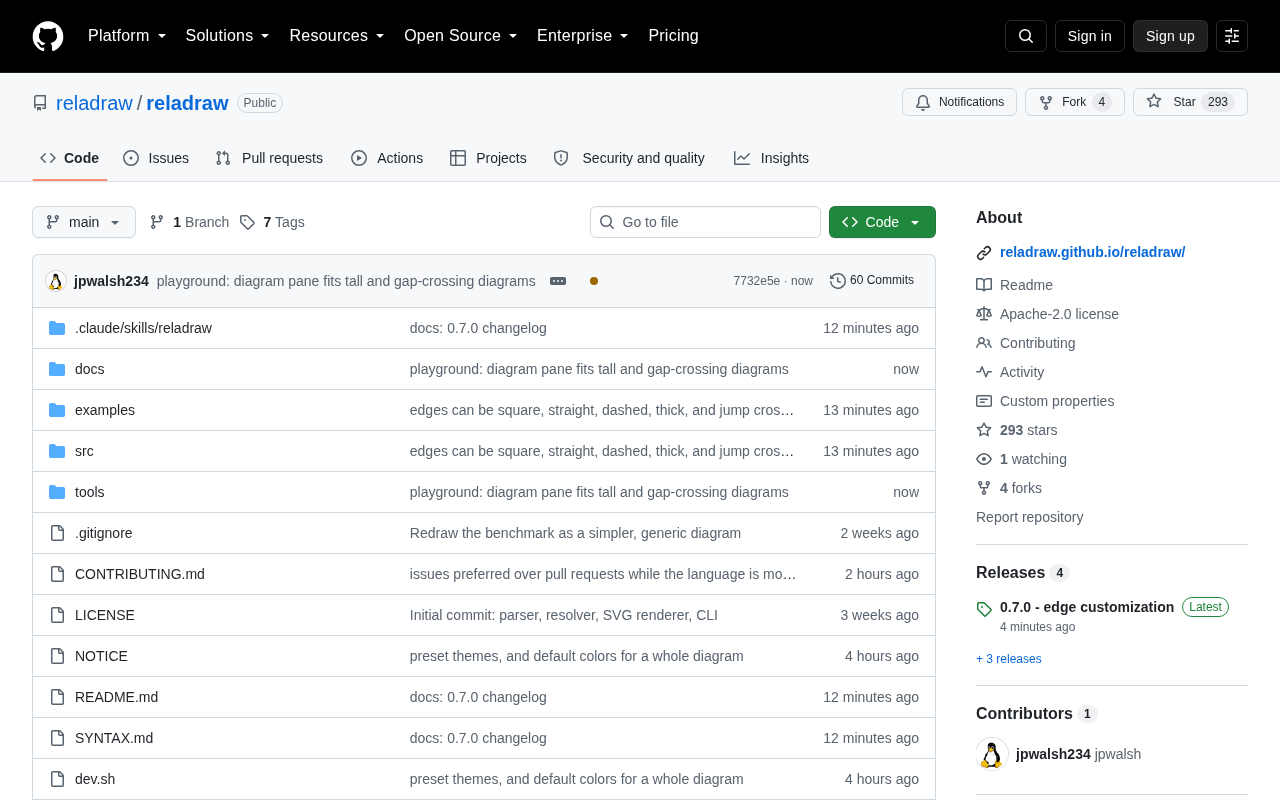Open the GitHub homepage logo
The width and height of the screenshot is (1280, 800).
pos(48,36)
